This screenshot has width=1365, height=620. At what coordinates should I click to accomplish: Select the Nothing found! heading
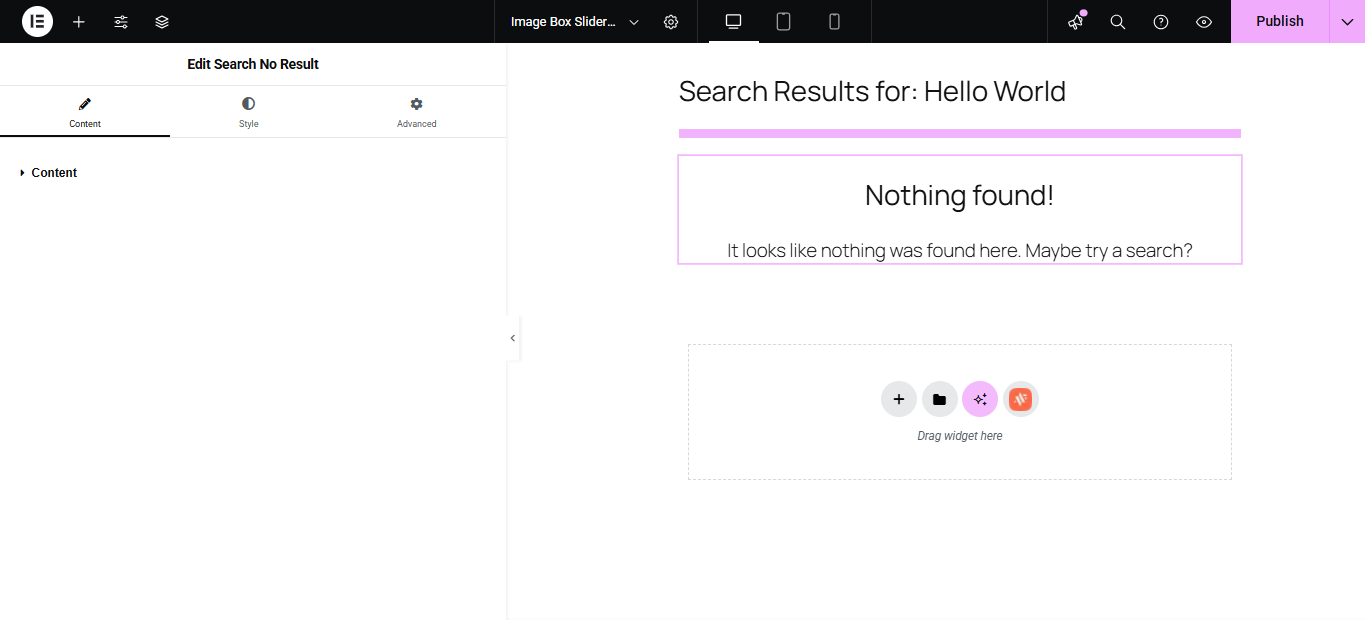pos(960,195)
